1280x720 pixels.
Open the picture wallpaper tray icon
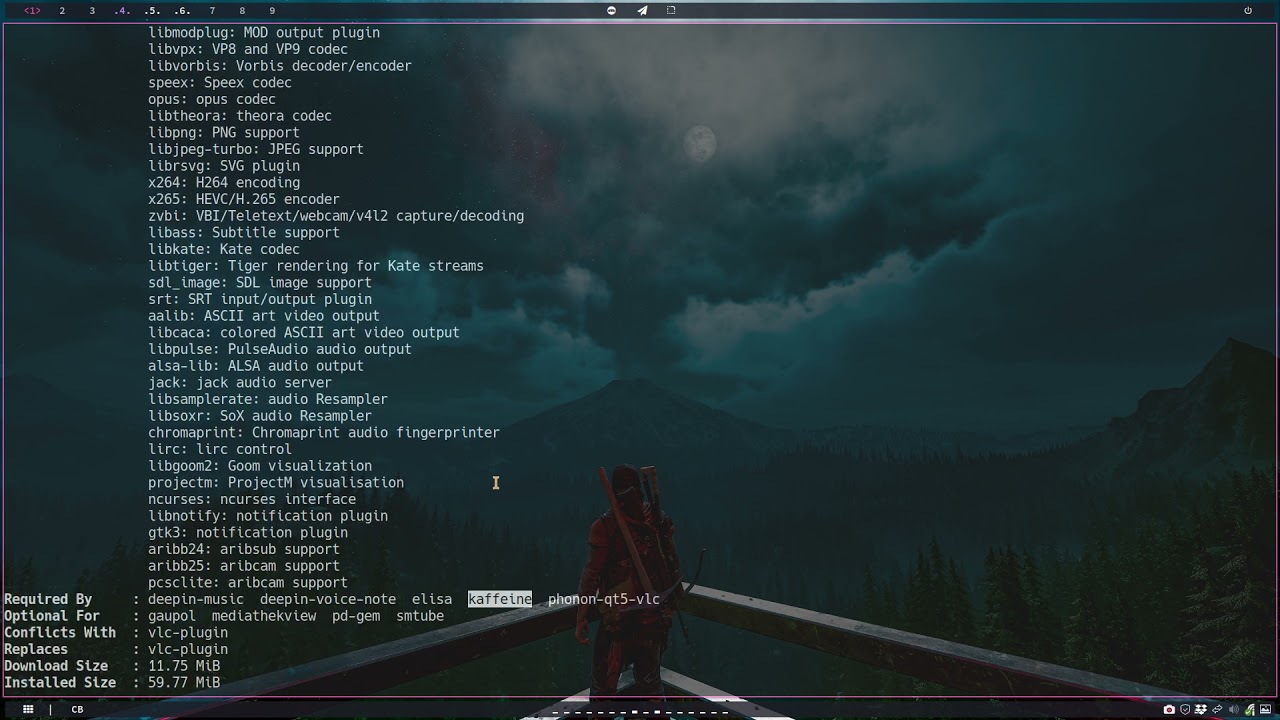pos(1265,709)
